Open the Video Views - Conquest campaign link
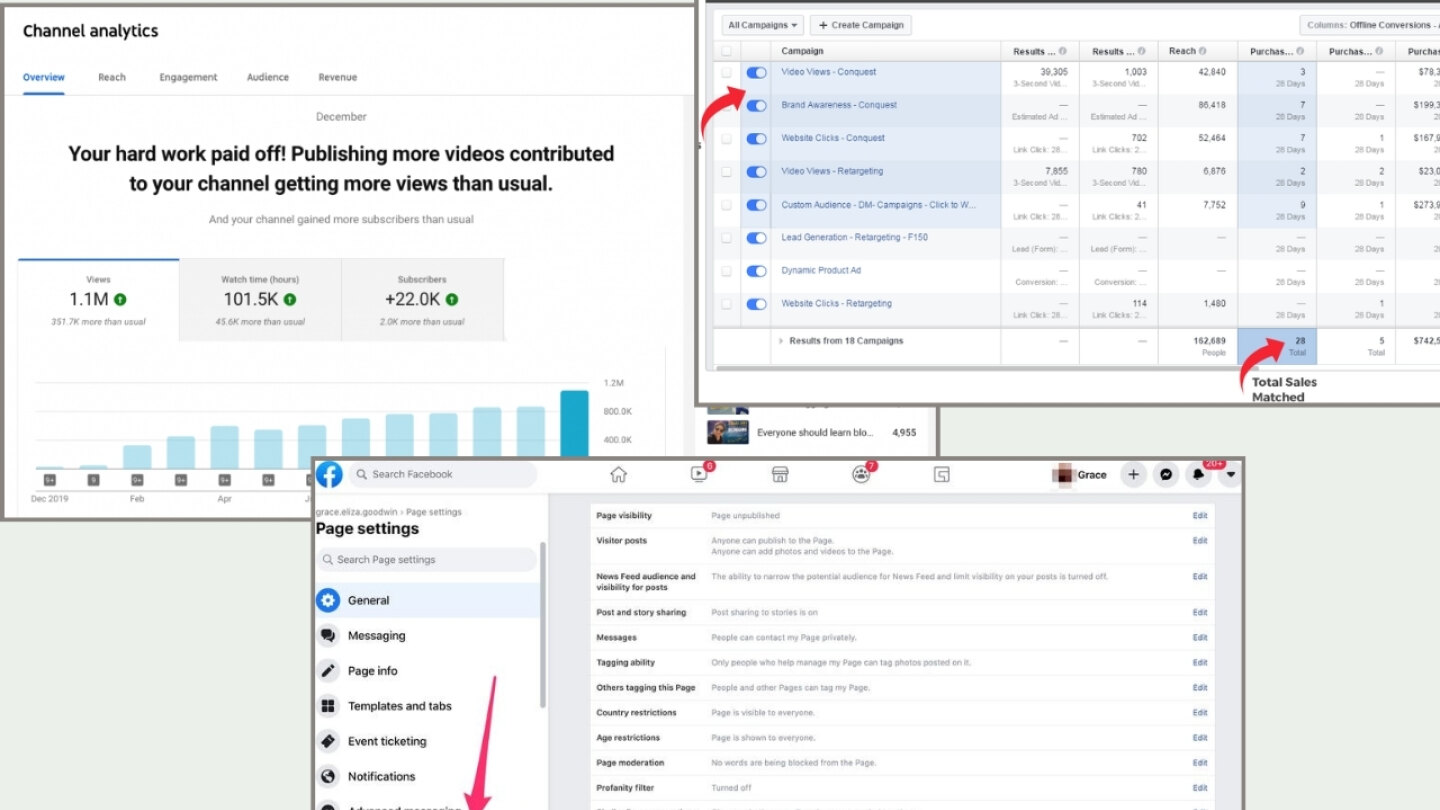 (829, 72)
